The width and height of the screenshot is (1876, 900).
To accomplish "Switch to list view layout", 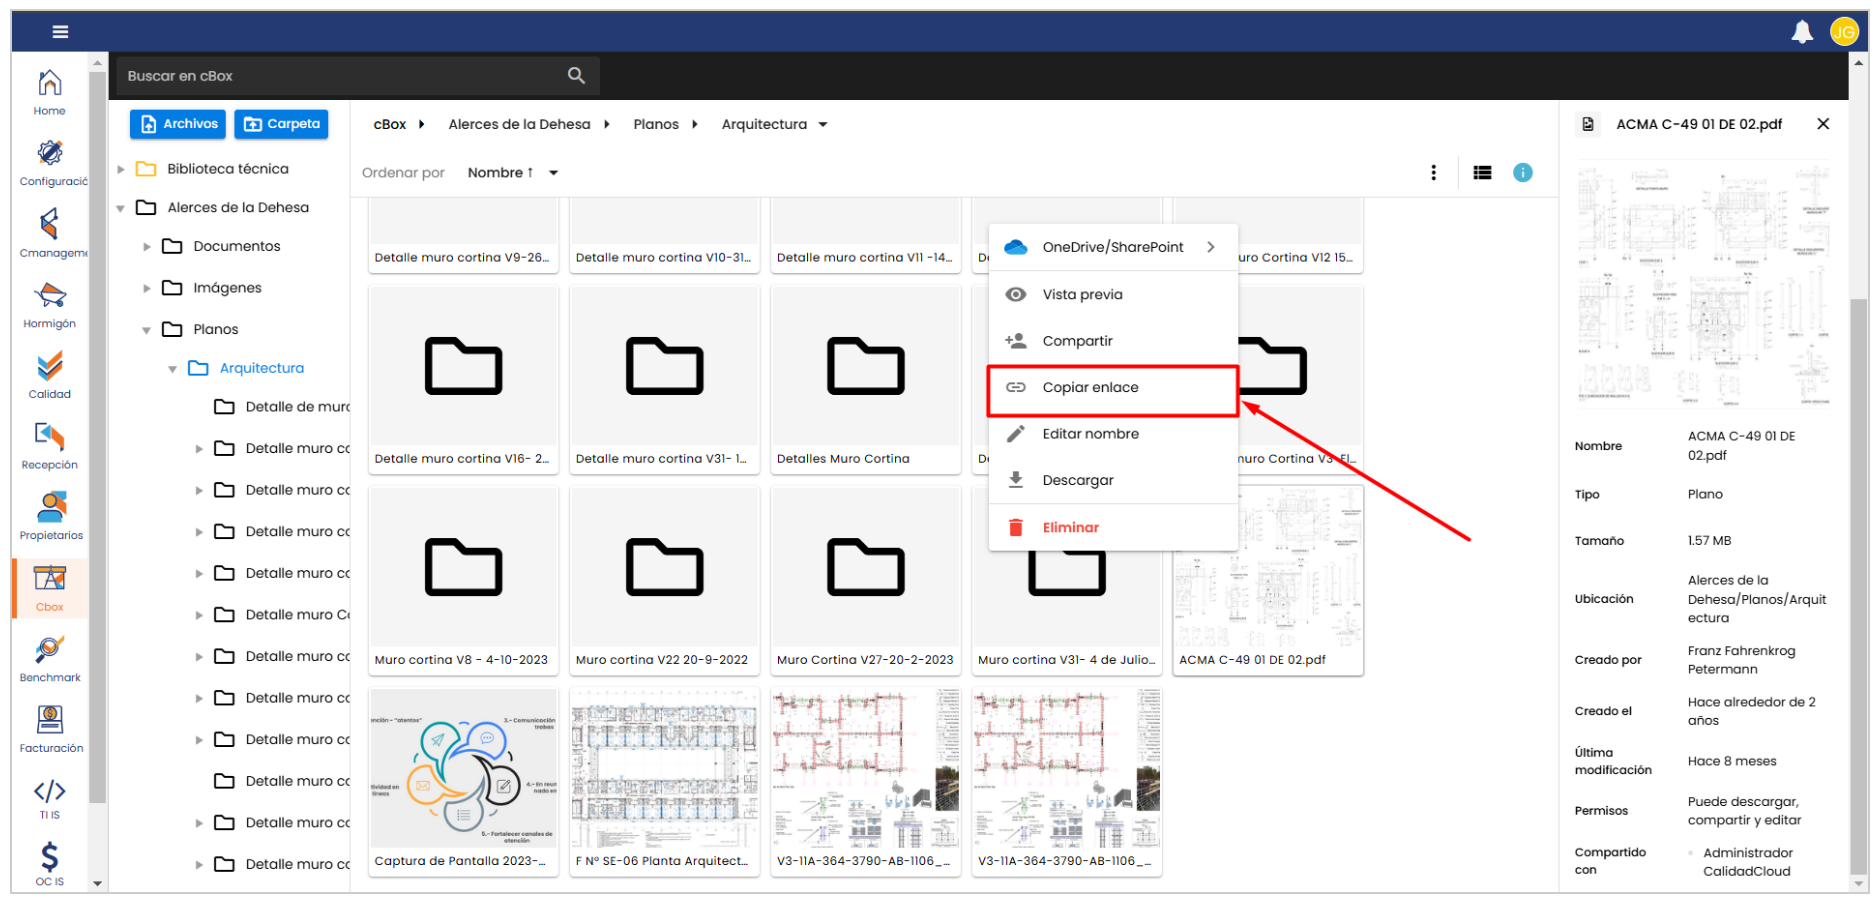I will [1482, 173].
